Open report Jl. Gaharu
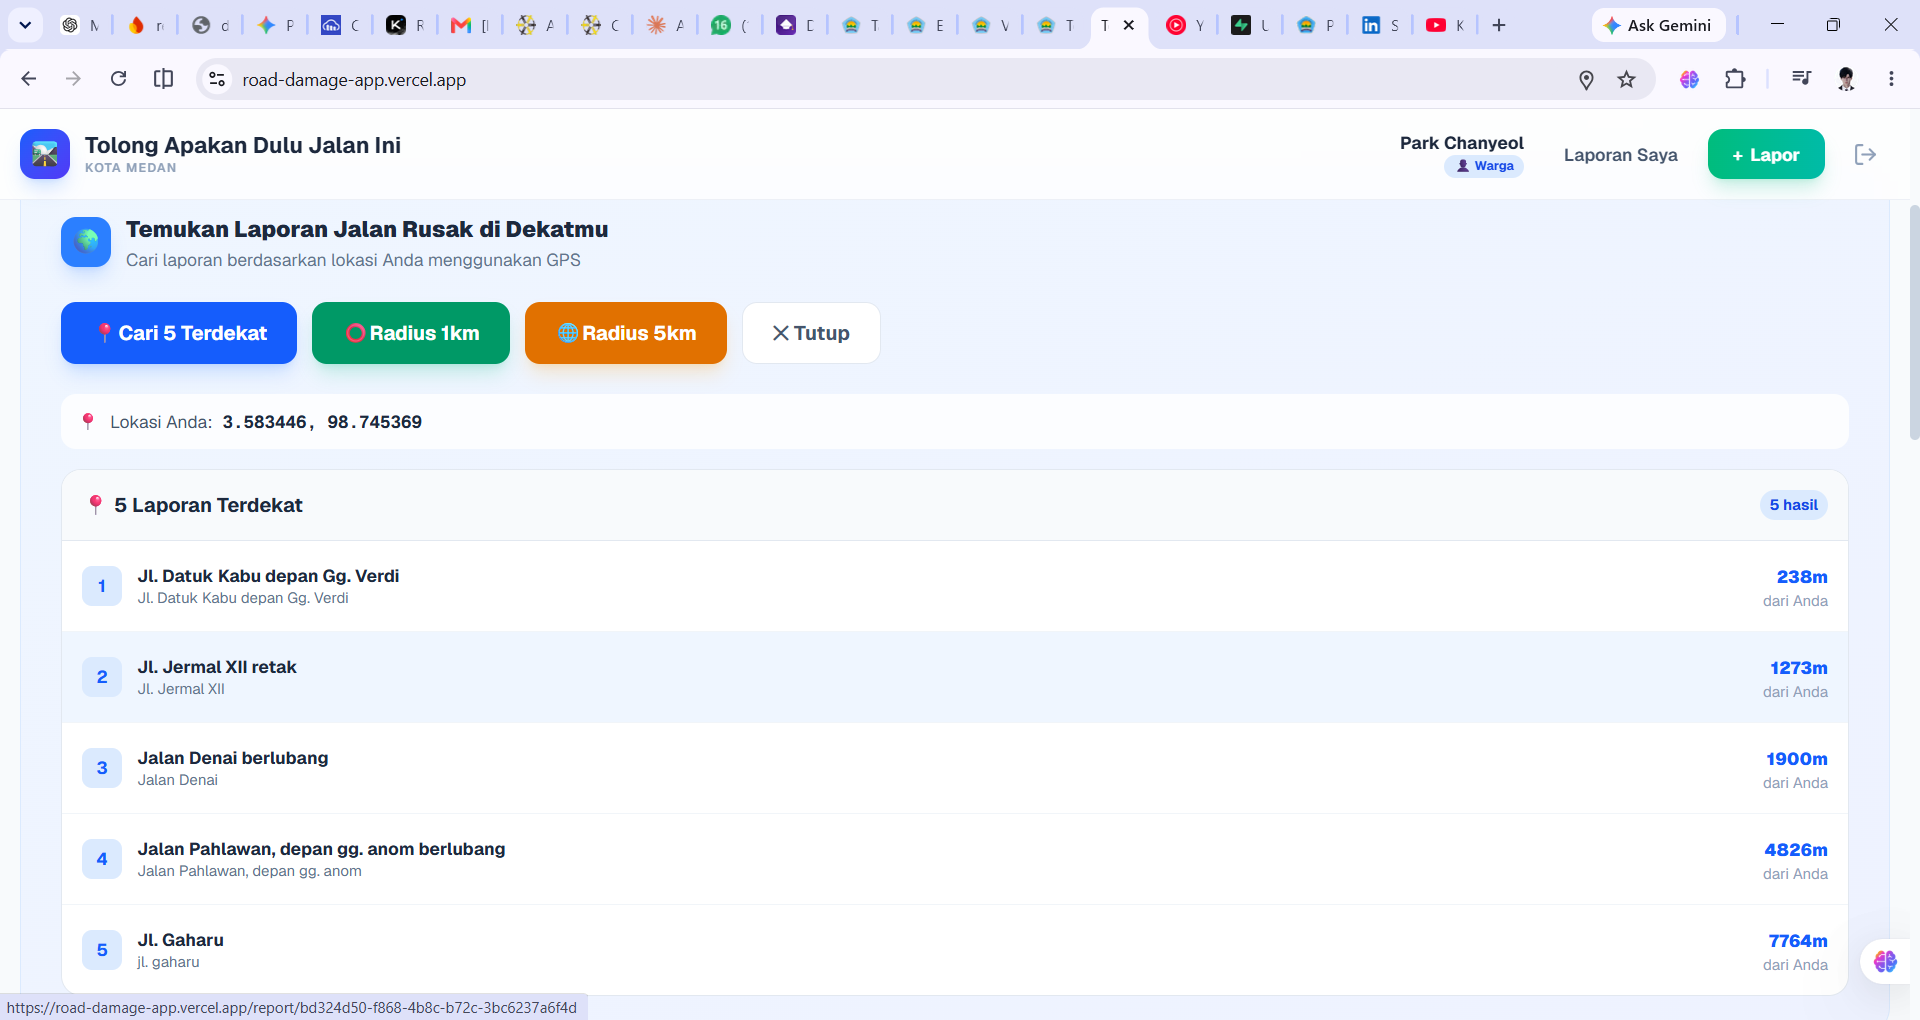 coord(955,950)
